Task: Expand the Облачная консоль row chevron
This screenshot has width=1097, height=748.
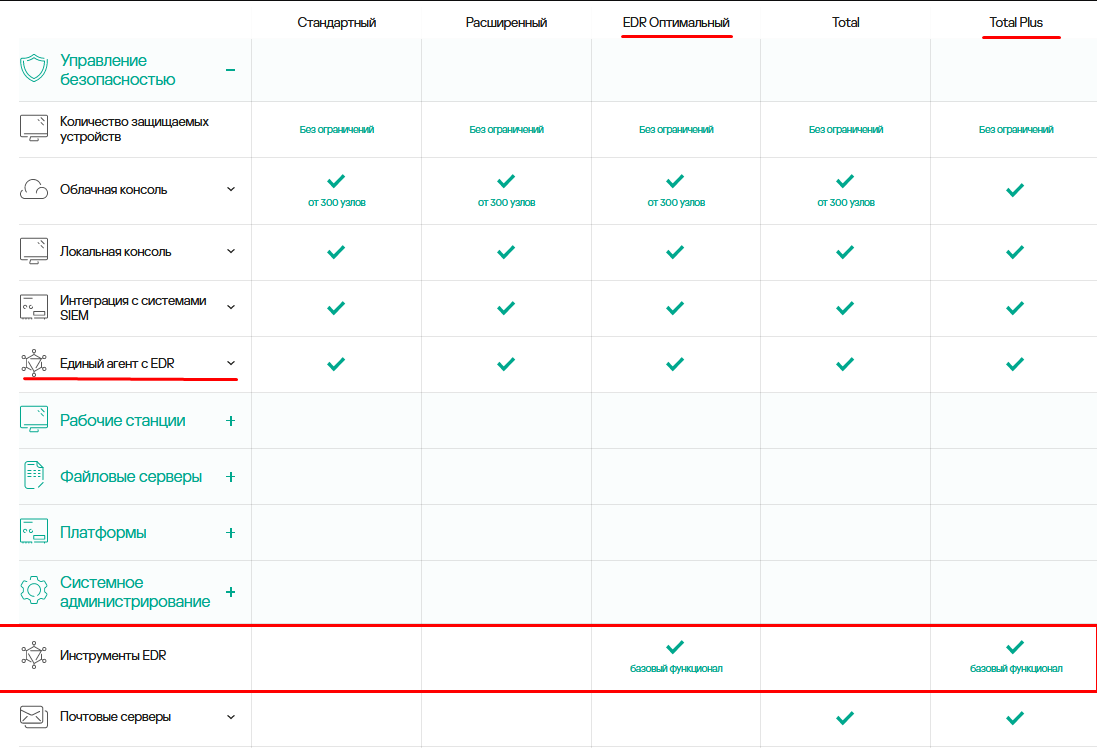Action: [231, 189]
